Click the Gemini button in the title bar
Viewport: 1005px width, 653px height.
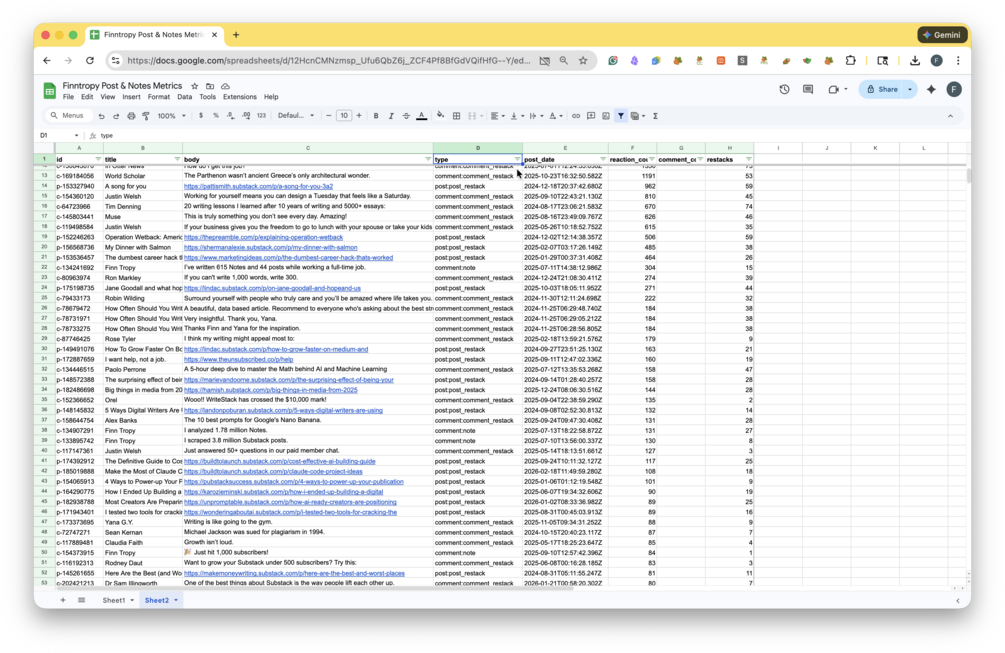942,35
